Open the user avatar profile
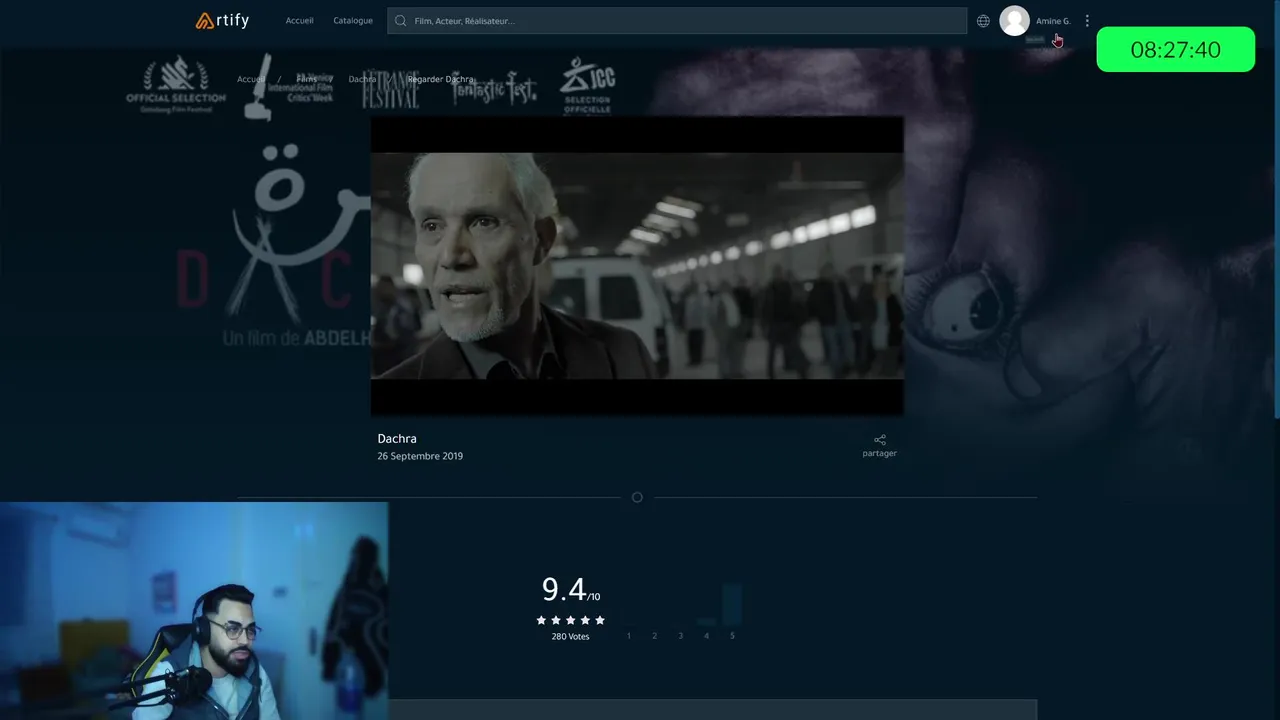Screen dimensions: 1280x720 (x=1014, y=21)
